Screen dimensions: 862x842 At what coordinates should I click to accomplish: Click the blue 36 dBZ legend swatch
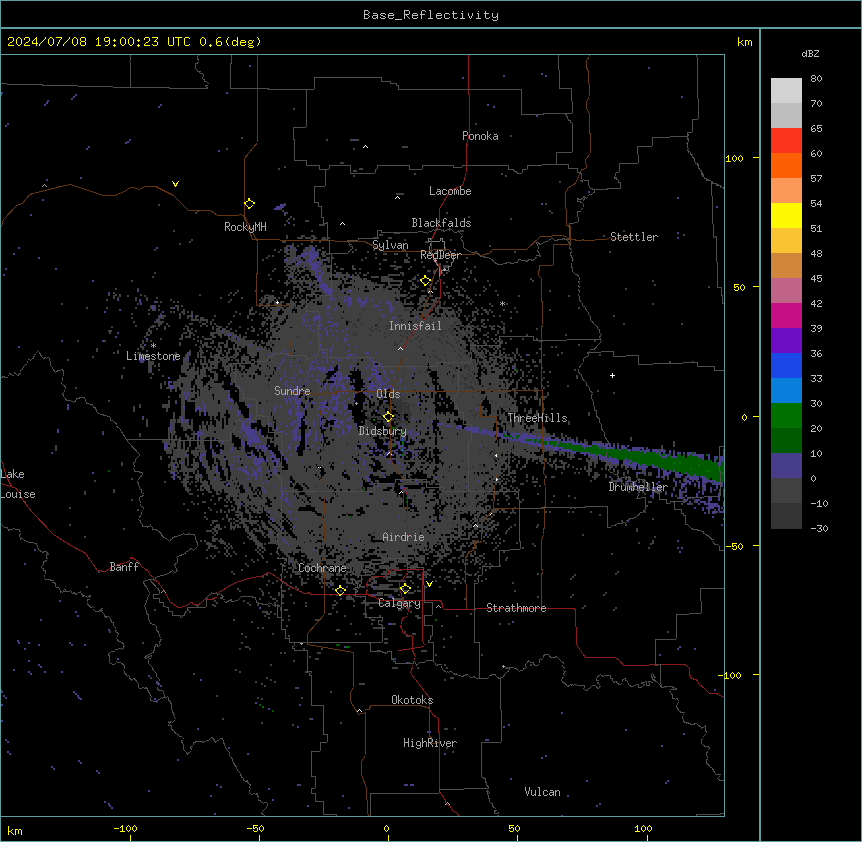click(786, 365)
